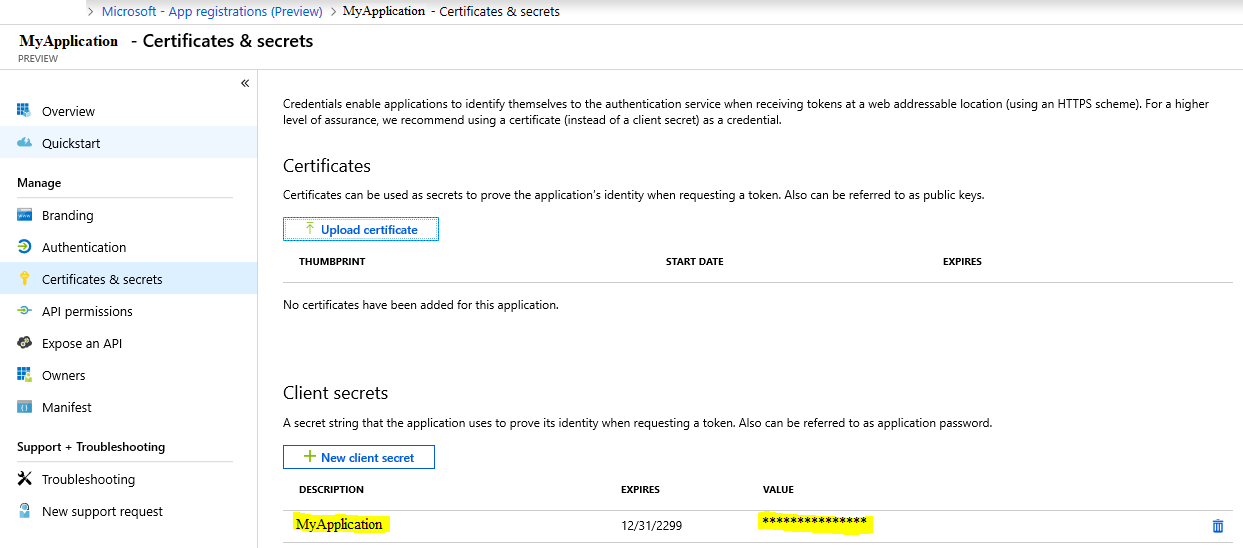Click the masked secret value
Viewport: 1243px width, 548px height.
click(814, 522)
